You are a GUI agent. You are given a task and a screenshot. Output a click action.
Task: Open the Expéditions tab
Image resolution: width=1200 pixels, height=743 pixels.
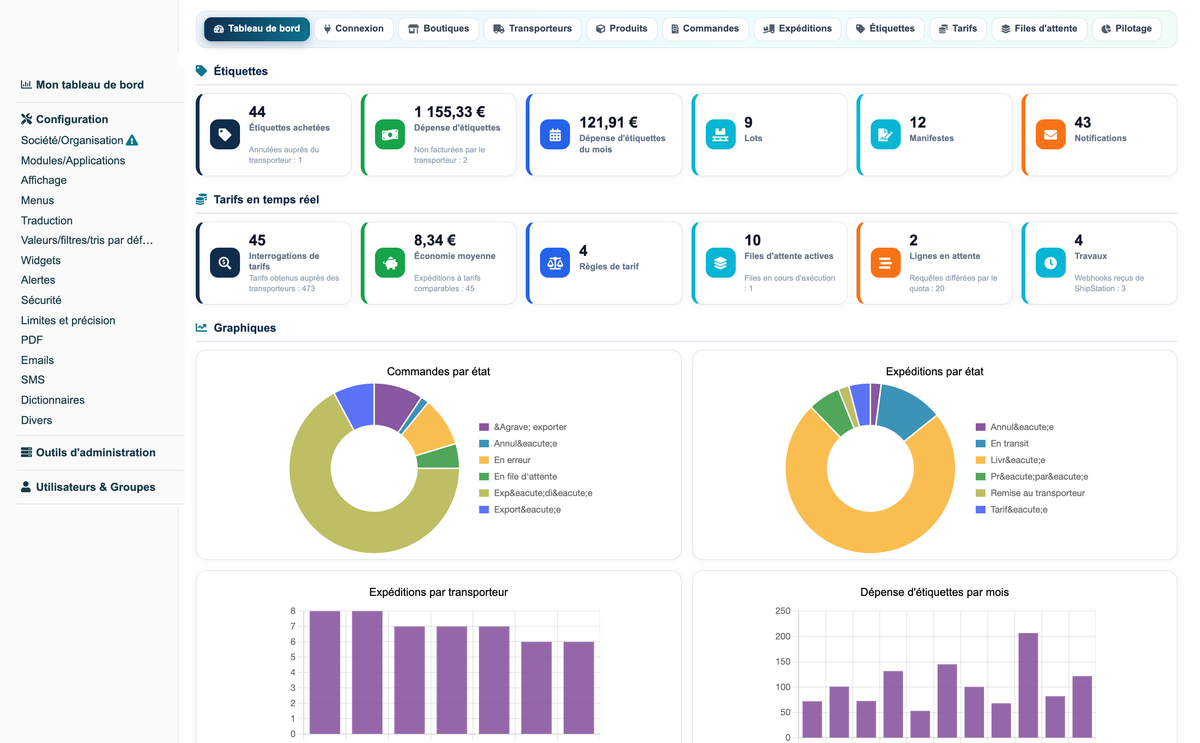tap(797, 29)
